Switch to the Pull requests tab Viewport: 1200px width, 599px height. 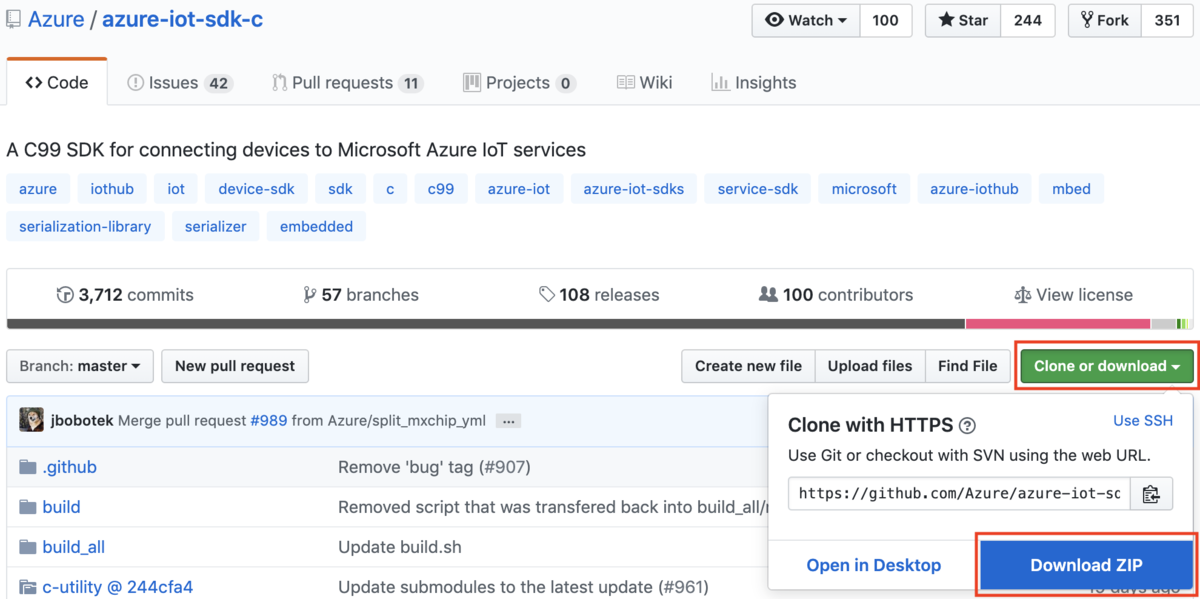346,83
